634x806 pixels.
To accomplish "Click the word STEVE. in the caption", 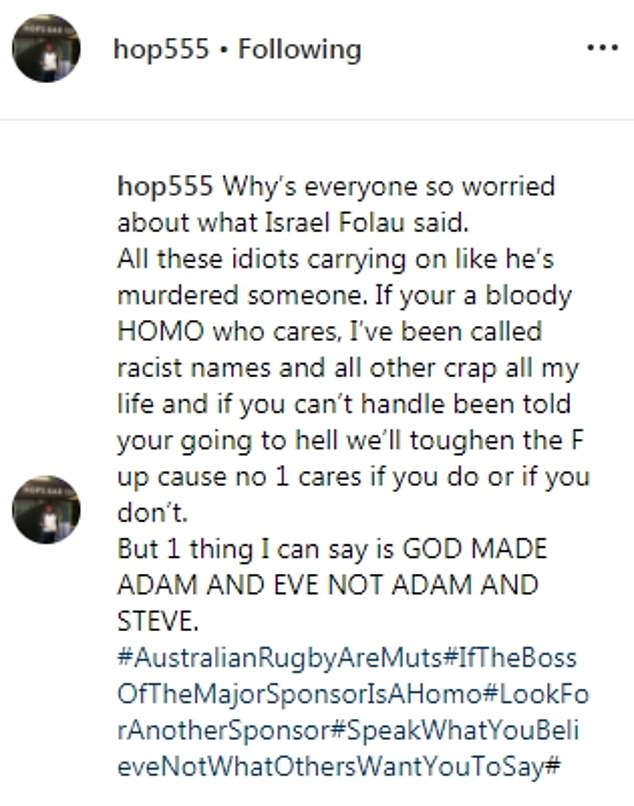I will [158, 621].
